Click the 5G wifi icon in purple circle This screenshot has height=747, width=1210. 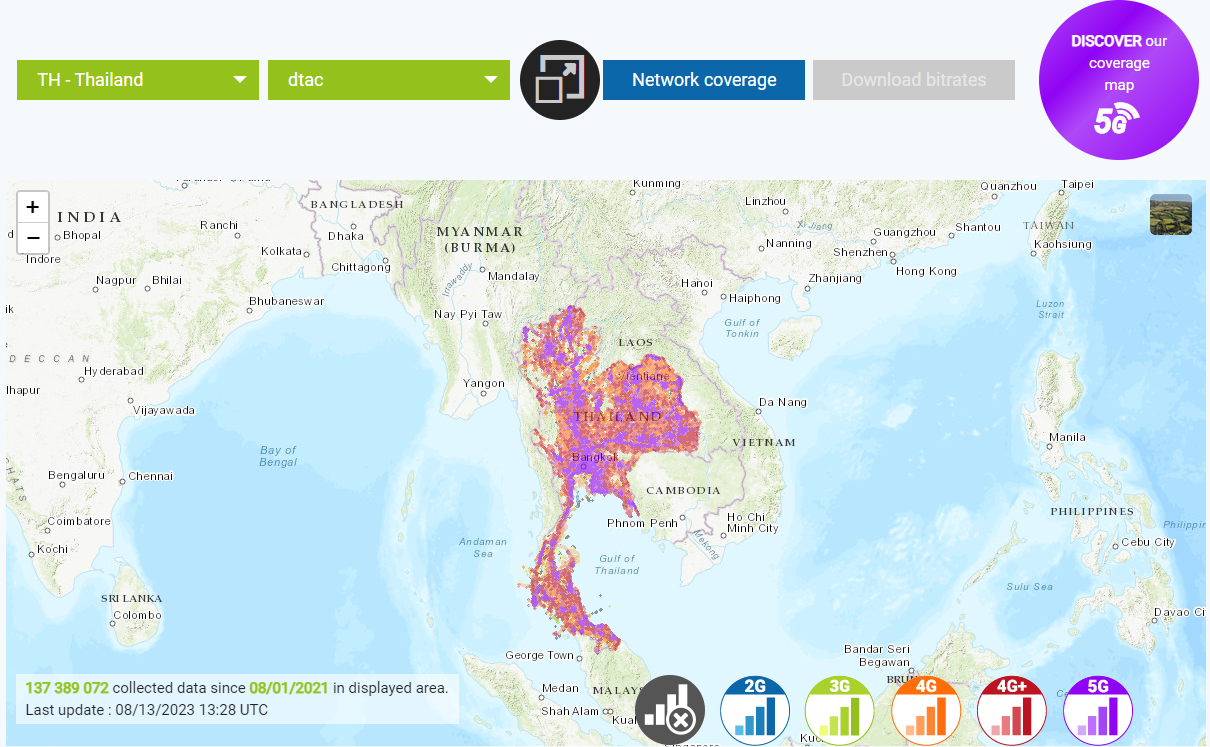point(1117,119)
